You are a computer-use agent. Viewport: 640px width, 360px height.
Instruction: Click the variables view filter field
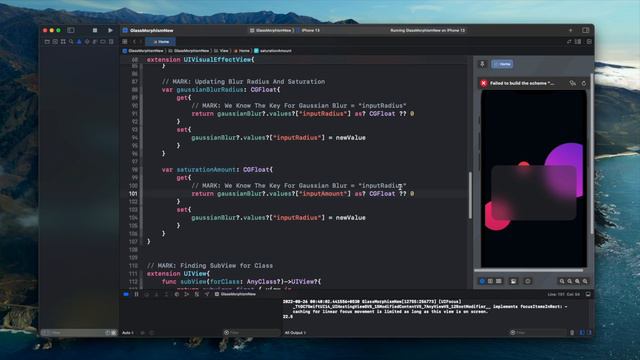(252, 333)
